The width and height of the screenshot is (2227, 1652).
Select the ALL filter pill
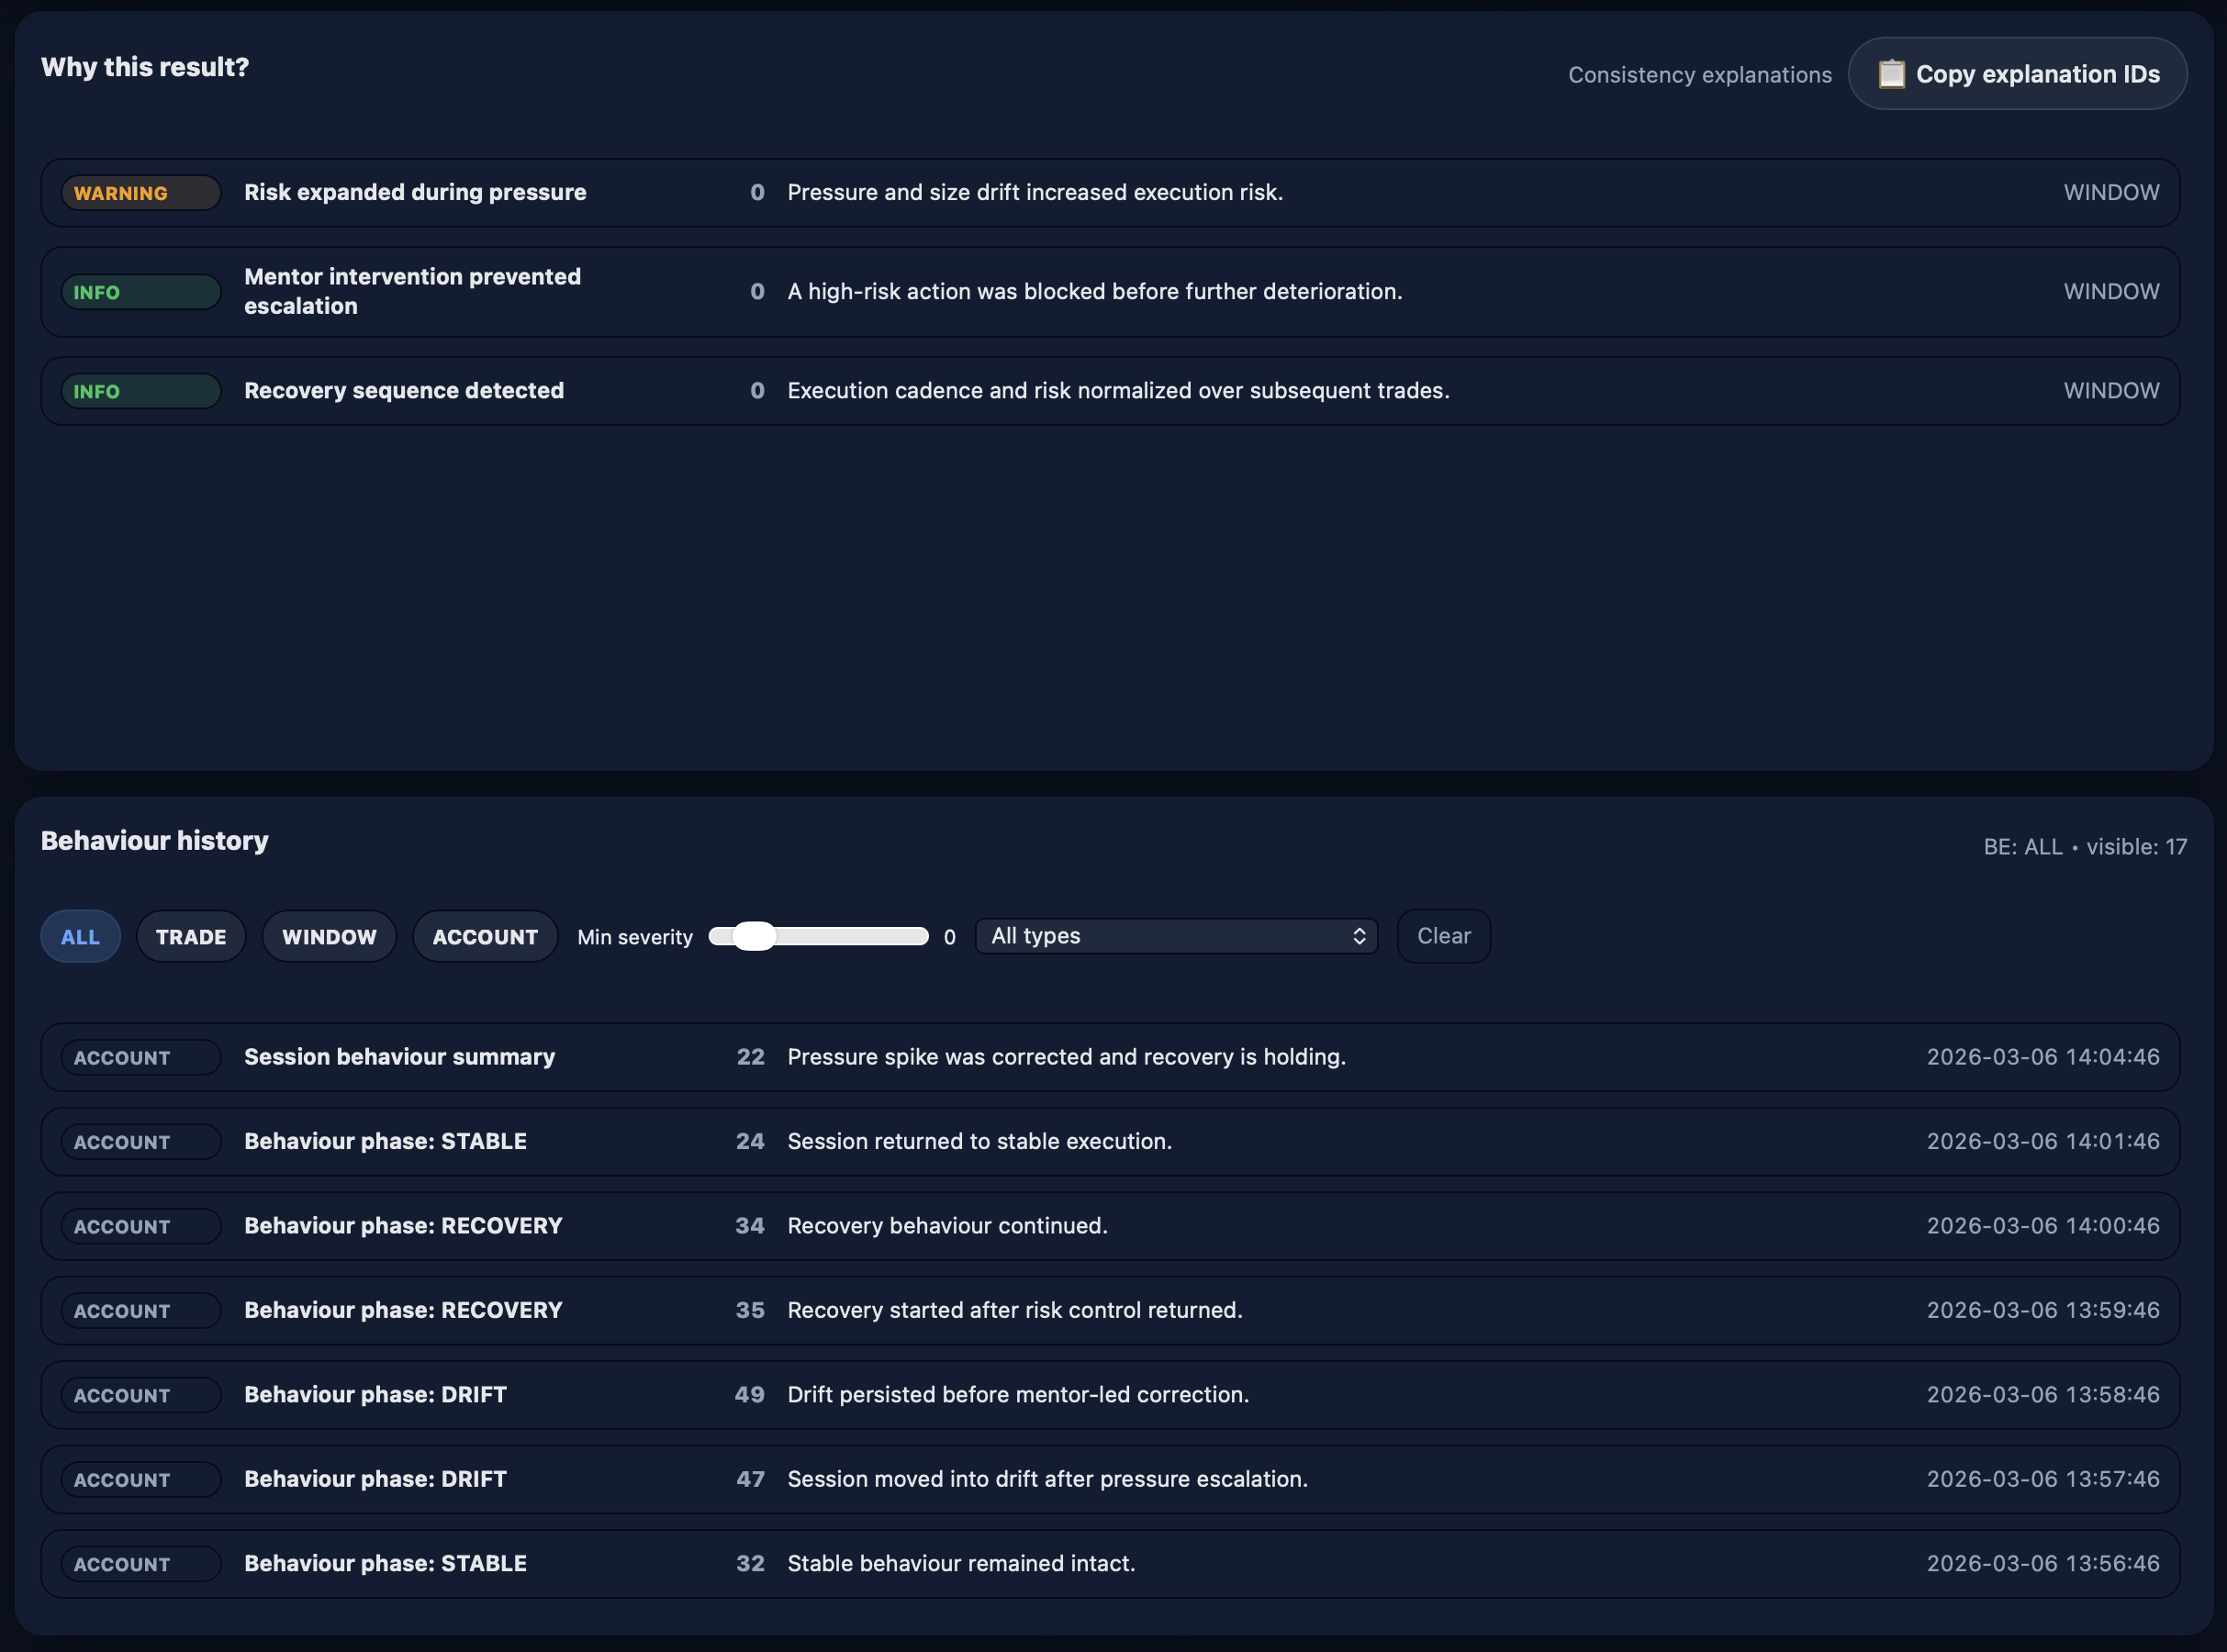[x=80, y=937]
